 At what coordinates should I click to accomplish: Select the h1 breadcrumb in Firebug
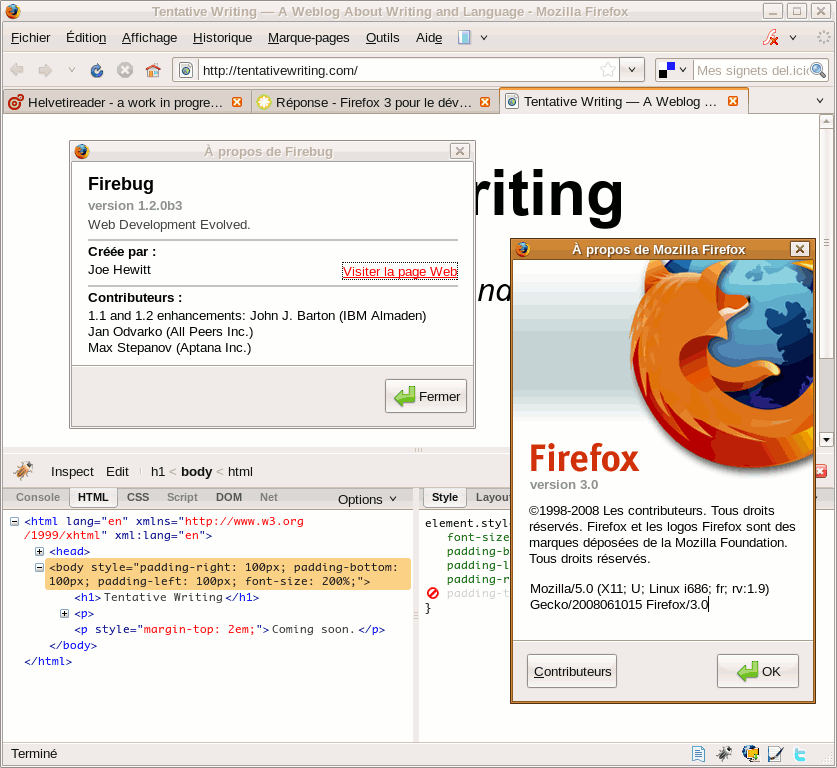tap(157, 471)
